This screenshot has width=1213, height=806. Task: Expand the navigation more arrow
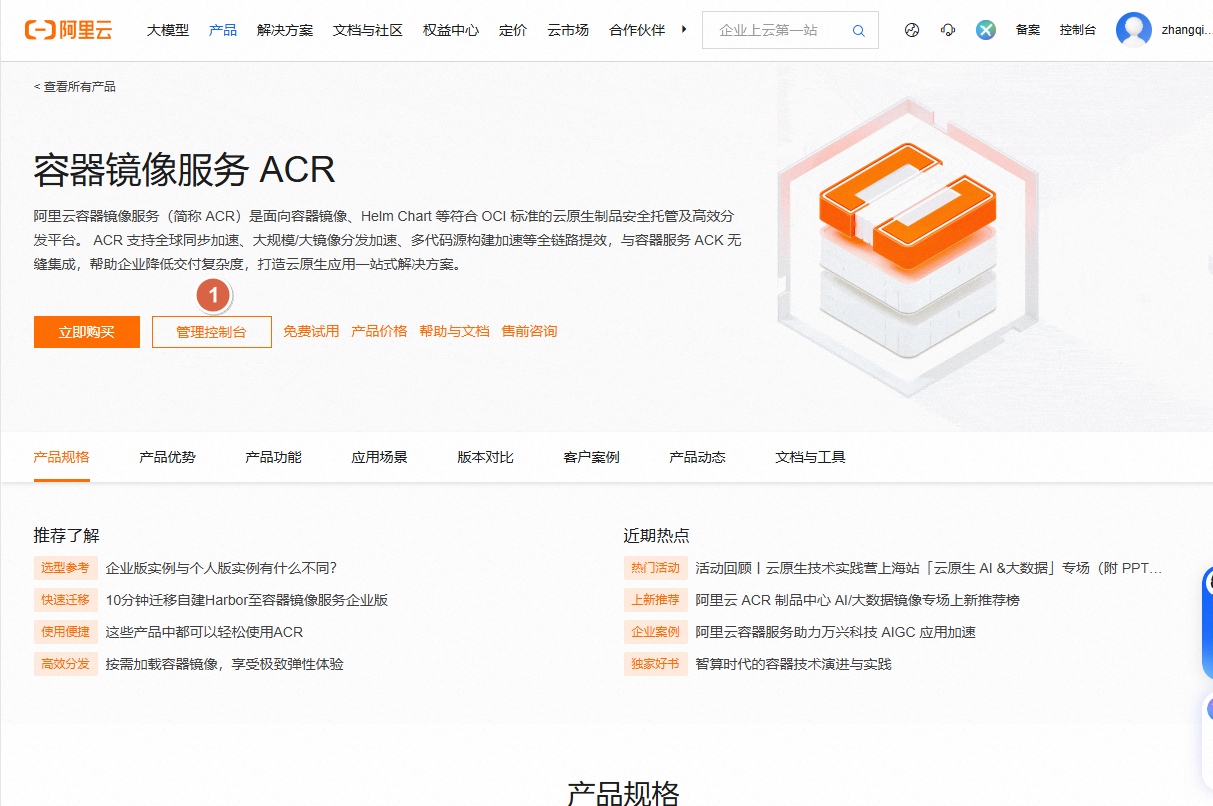click(684, 30)
